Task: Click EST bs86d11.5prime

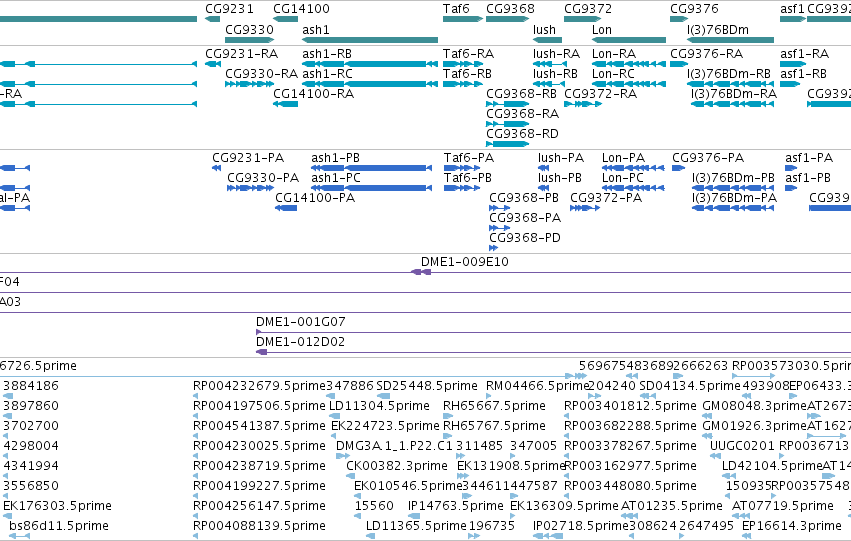Action: click(59, 526)
